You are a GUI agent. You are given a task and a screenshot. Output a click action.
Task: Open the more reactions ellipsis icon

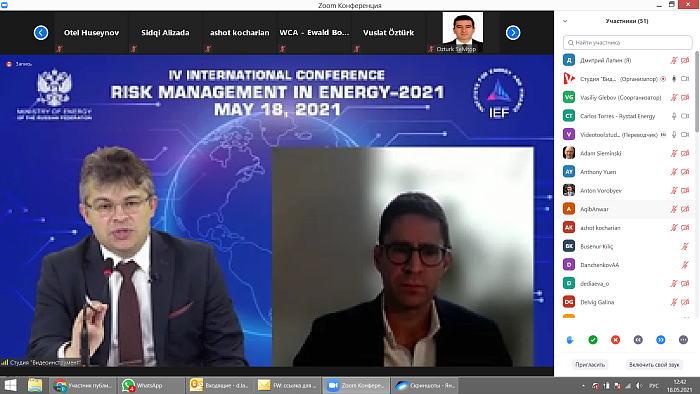click(x=683, y=340)
